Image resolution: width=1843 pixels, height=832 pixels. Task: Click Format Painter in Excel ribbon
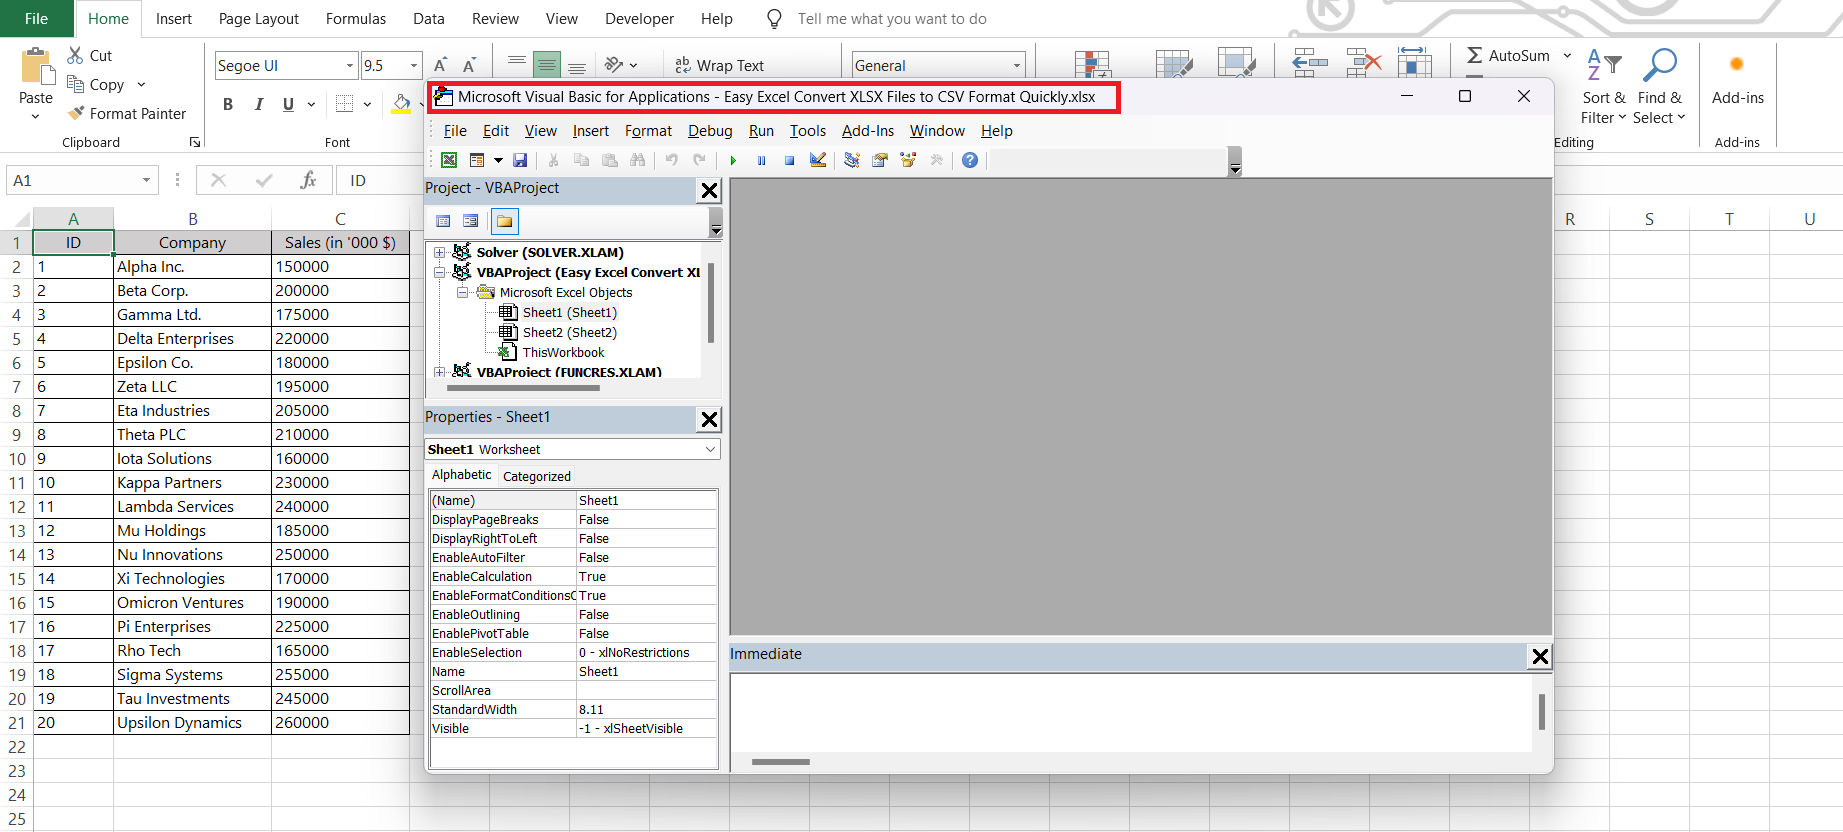[127, 114]
